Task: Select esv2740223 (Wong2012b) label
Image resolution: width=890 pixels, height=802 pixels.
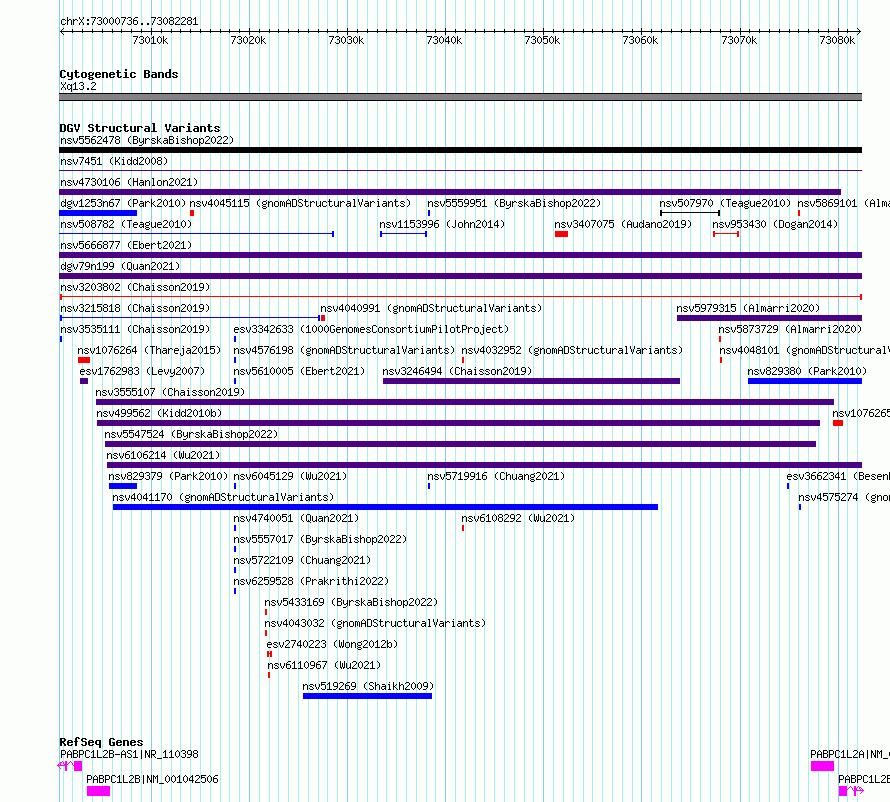Action: (333, 644)
